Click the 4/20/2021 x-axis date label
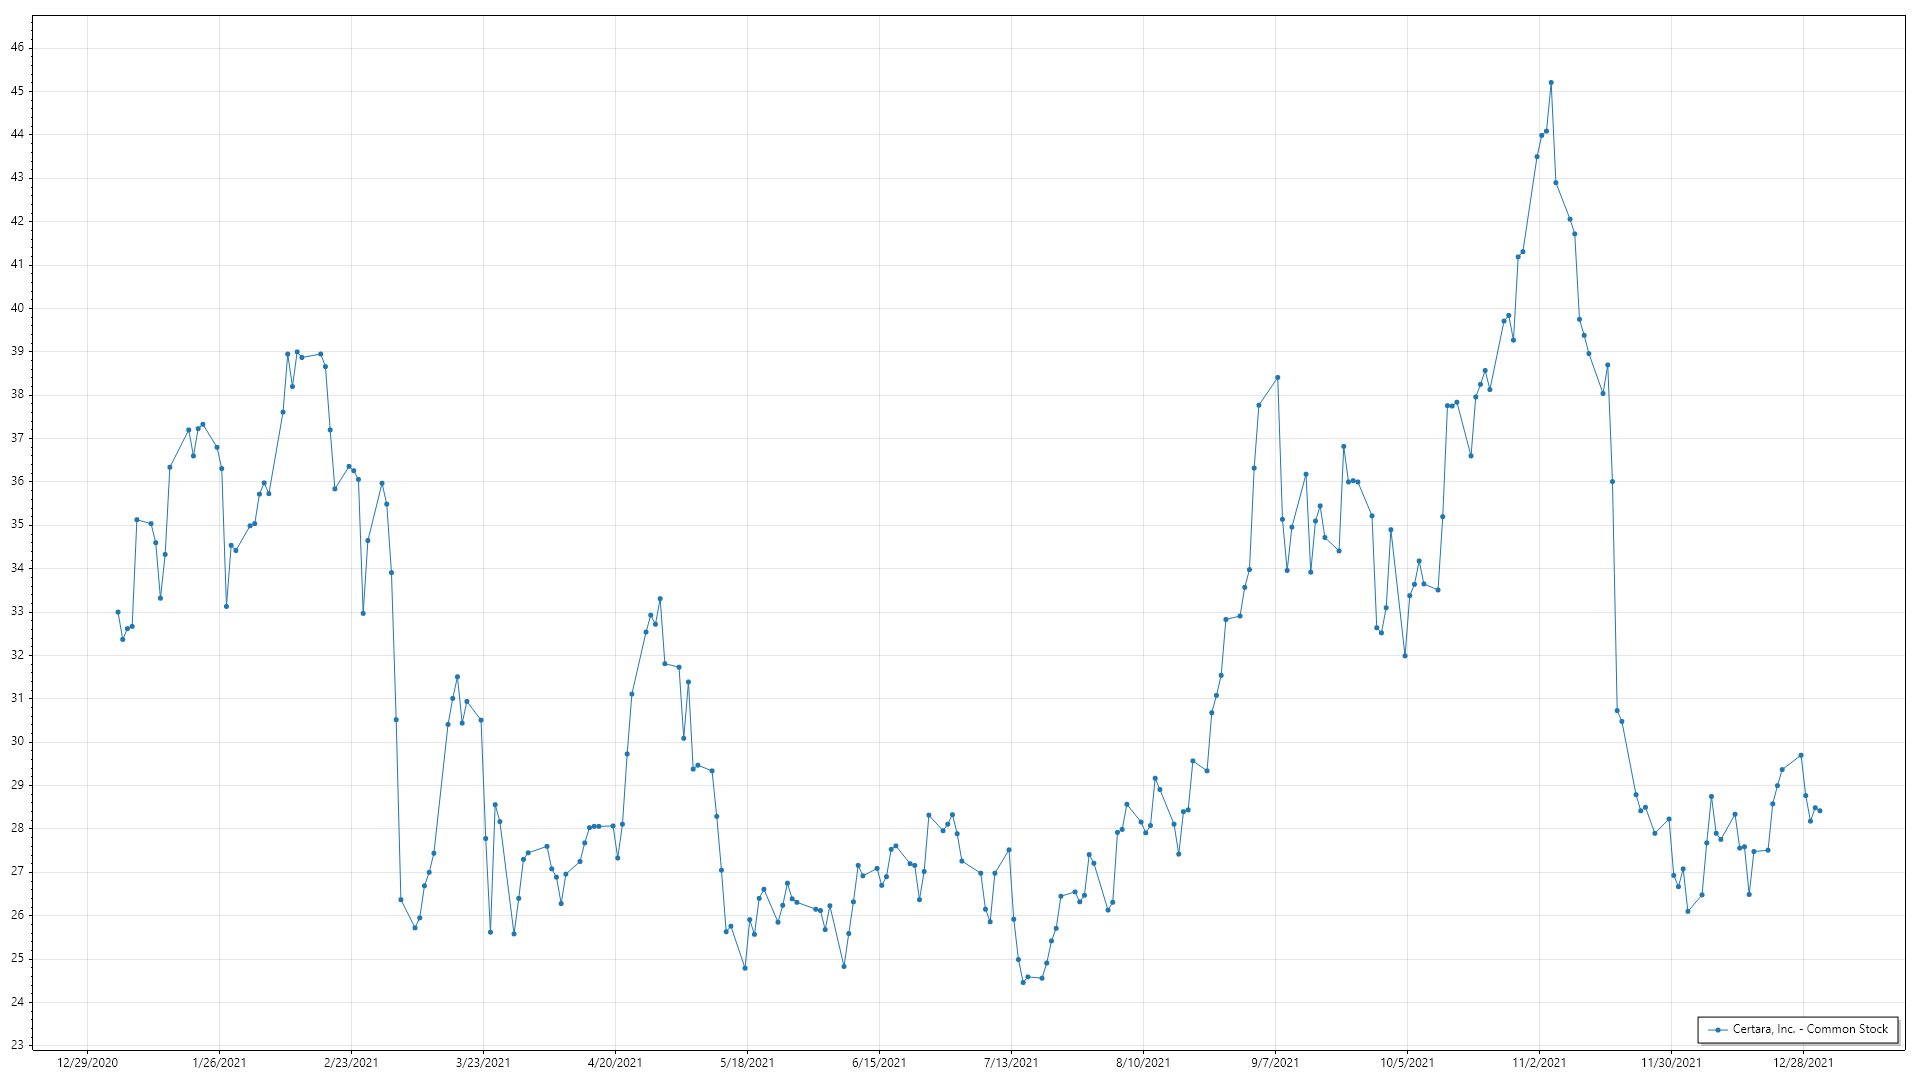This screenshot has height=1080, width=1920. point(615,1063)
